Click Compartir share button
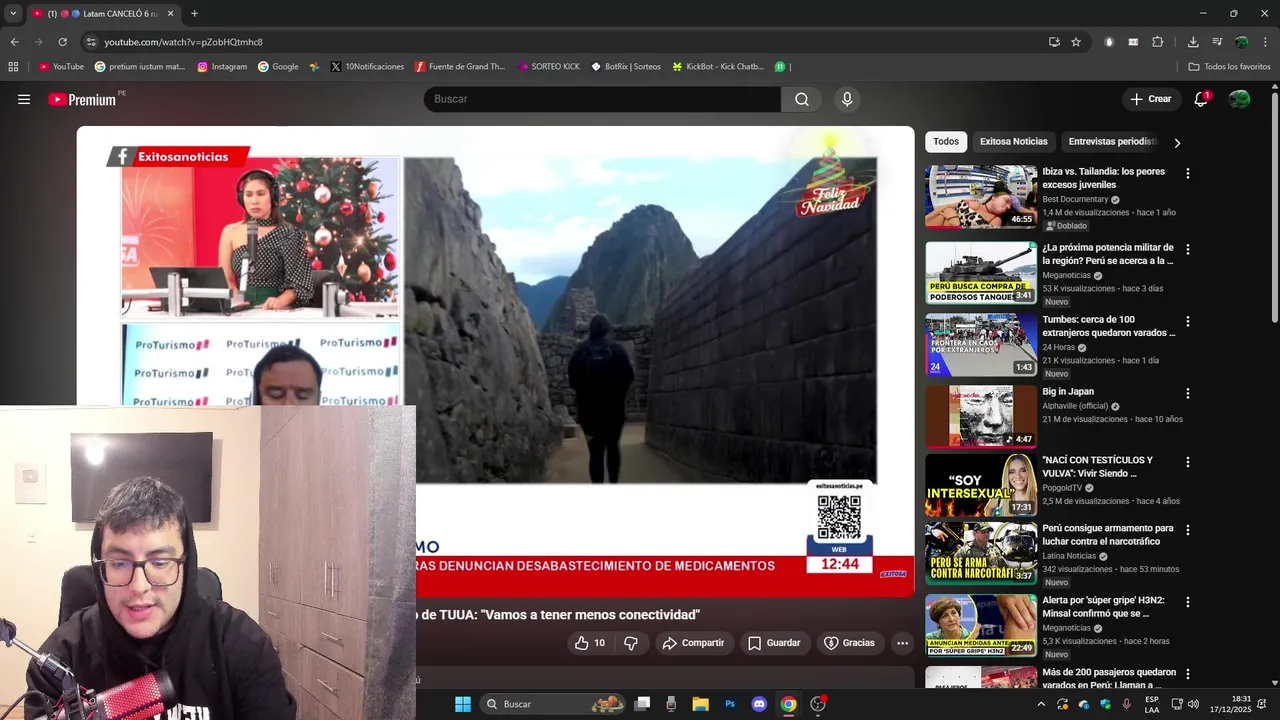 [693, 643]
